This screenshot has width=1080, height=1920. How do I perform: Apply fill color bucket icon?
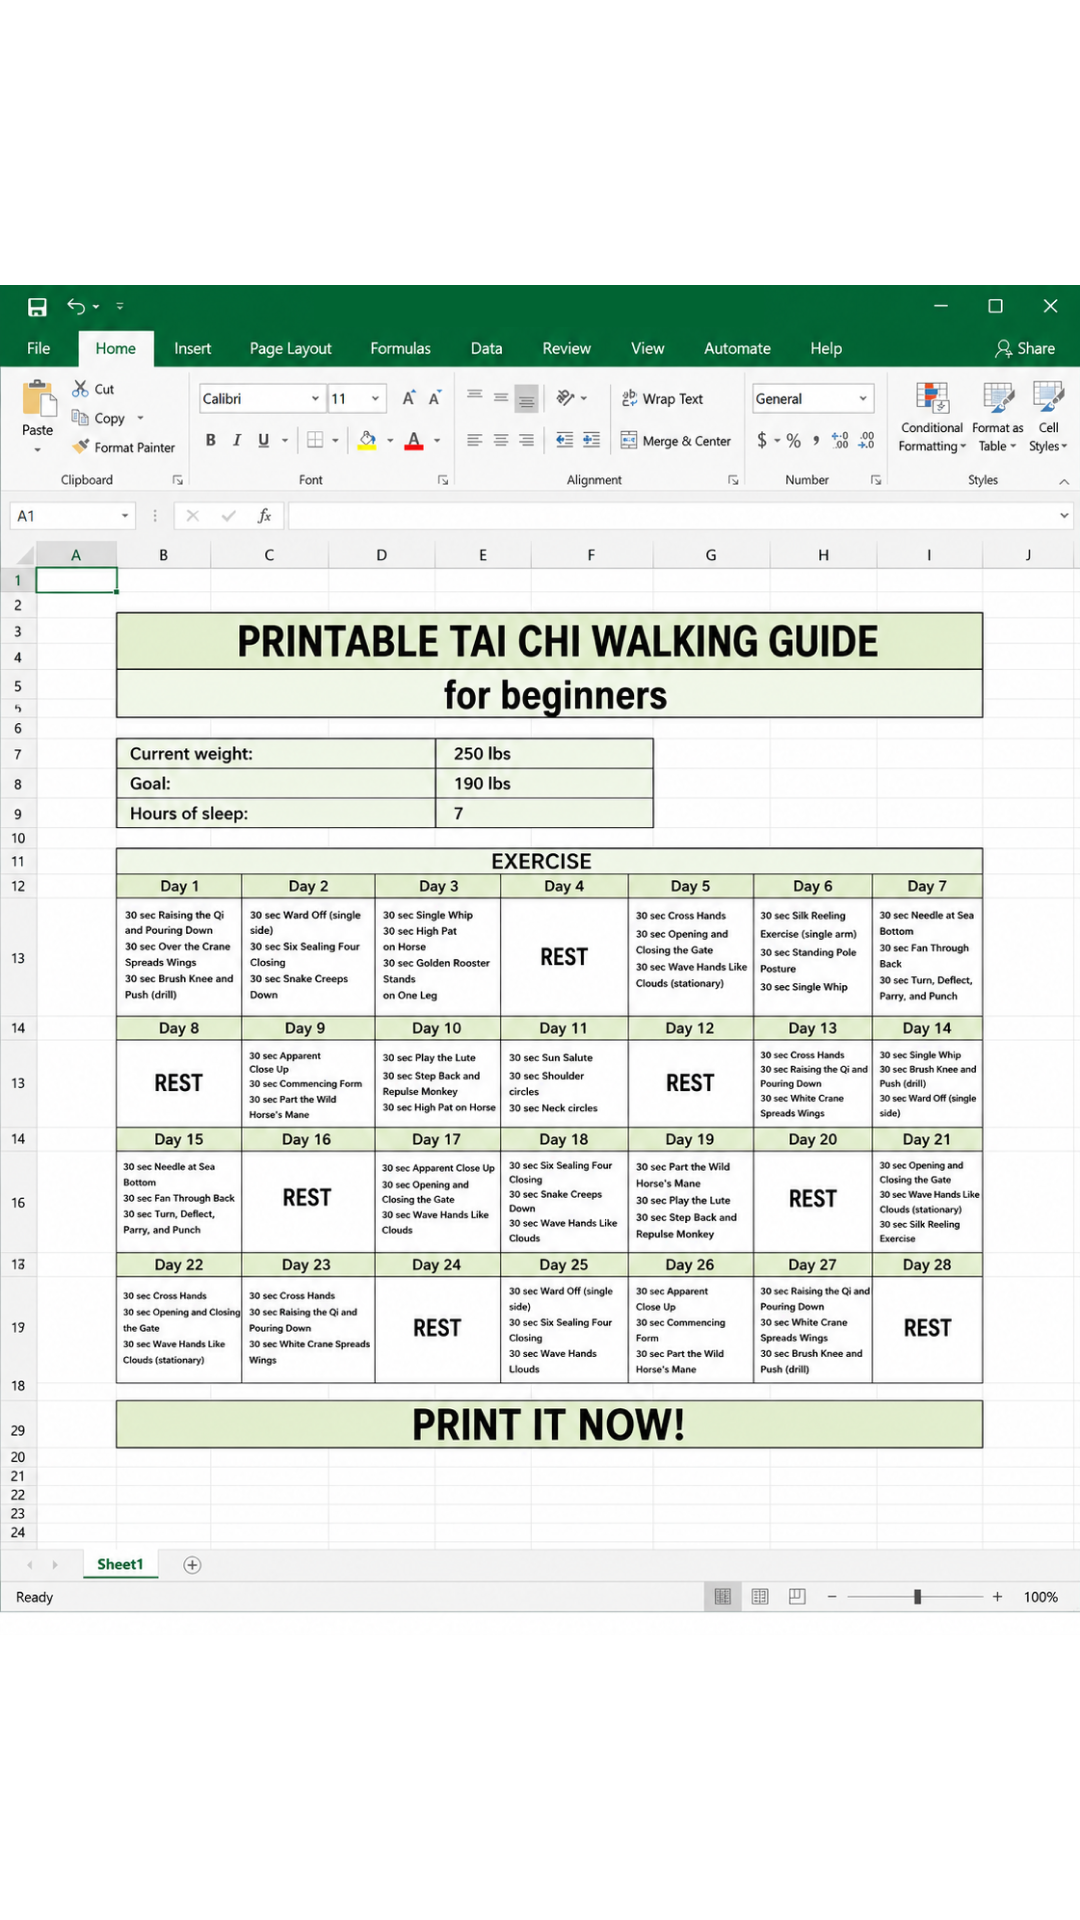367,440
